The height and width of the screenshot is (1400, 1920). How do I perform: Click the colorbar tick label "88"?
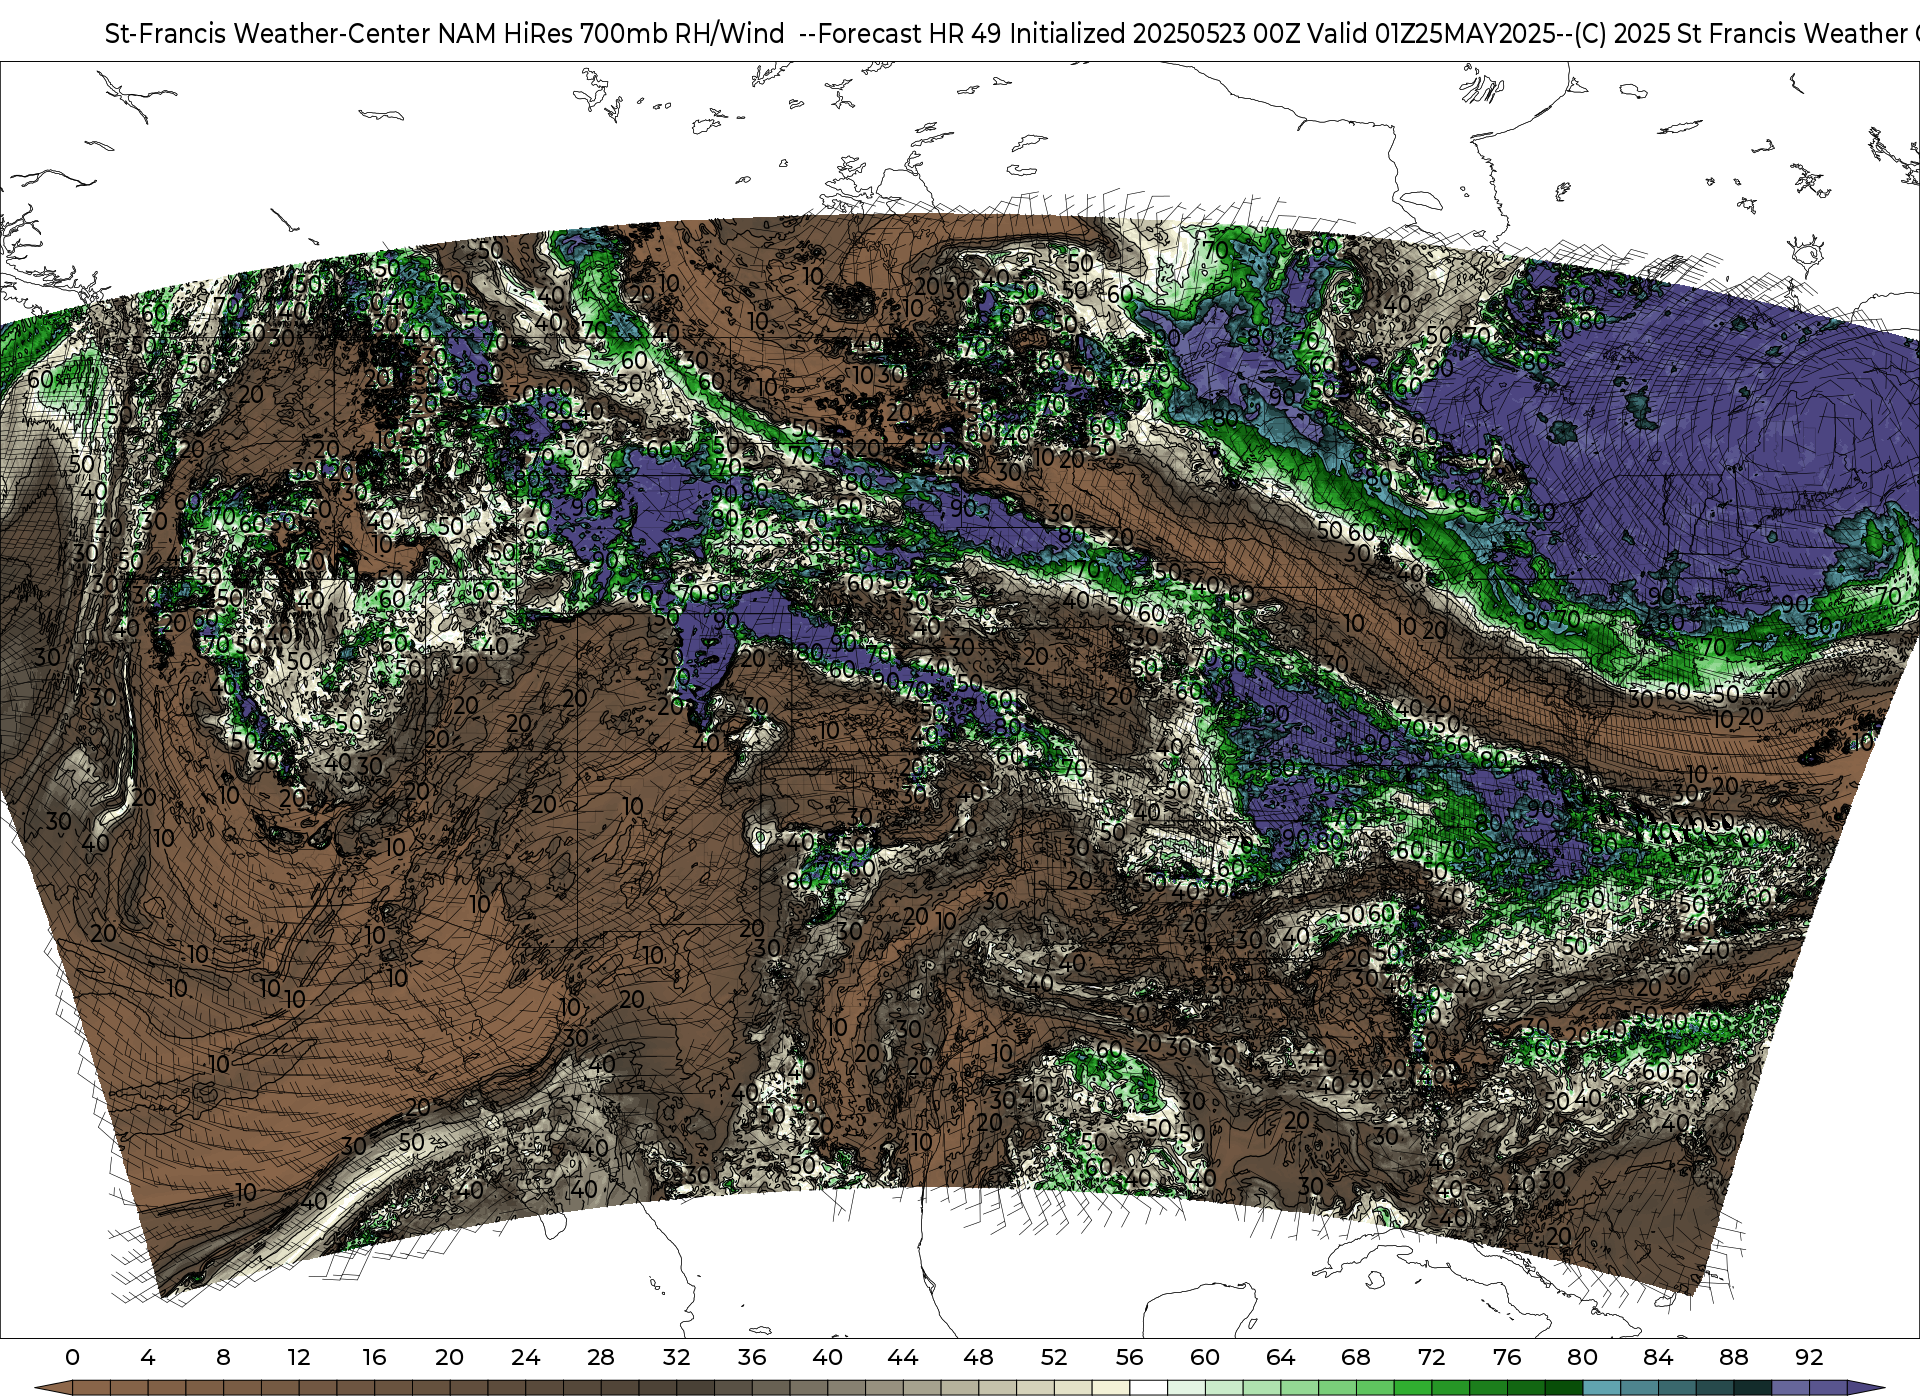(x=1733, y=1357)
